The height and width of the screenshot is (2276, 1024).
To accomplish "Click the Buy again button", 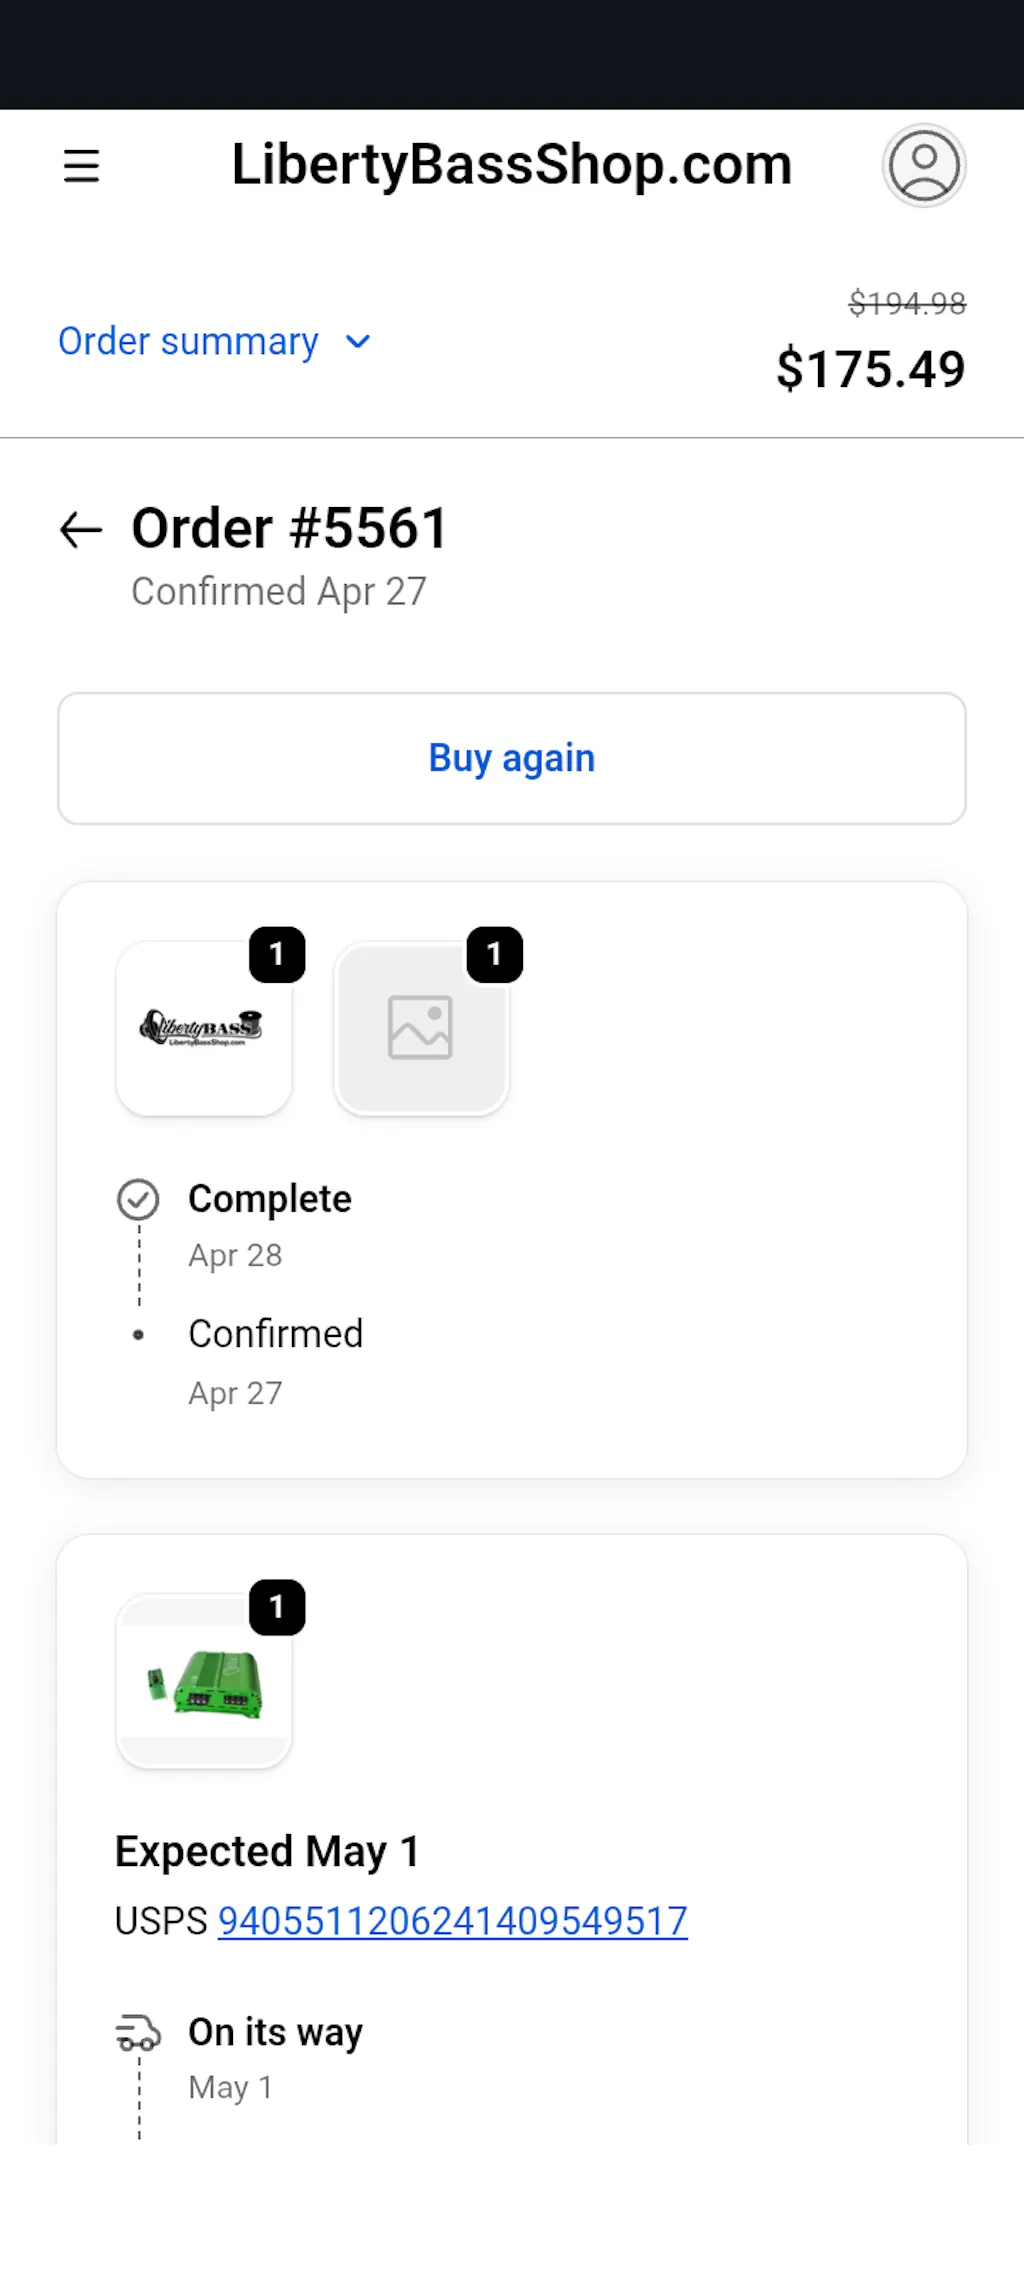I will [x=512, y=758].
